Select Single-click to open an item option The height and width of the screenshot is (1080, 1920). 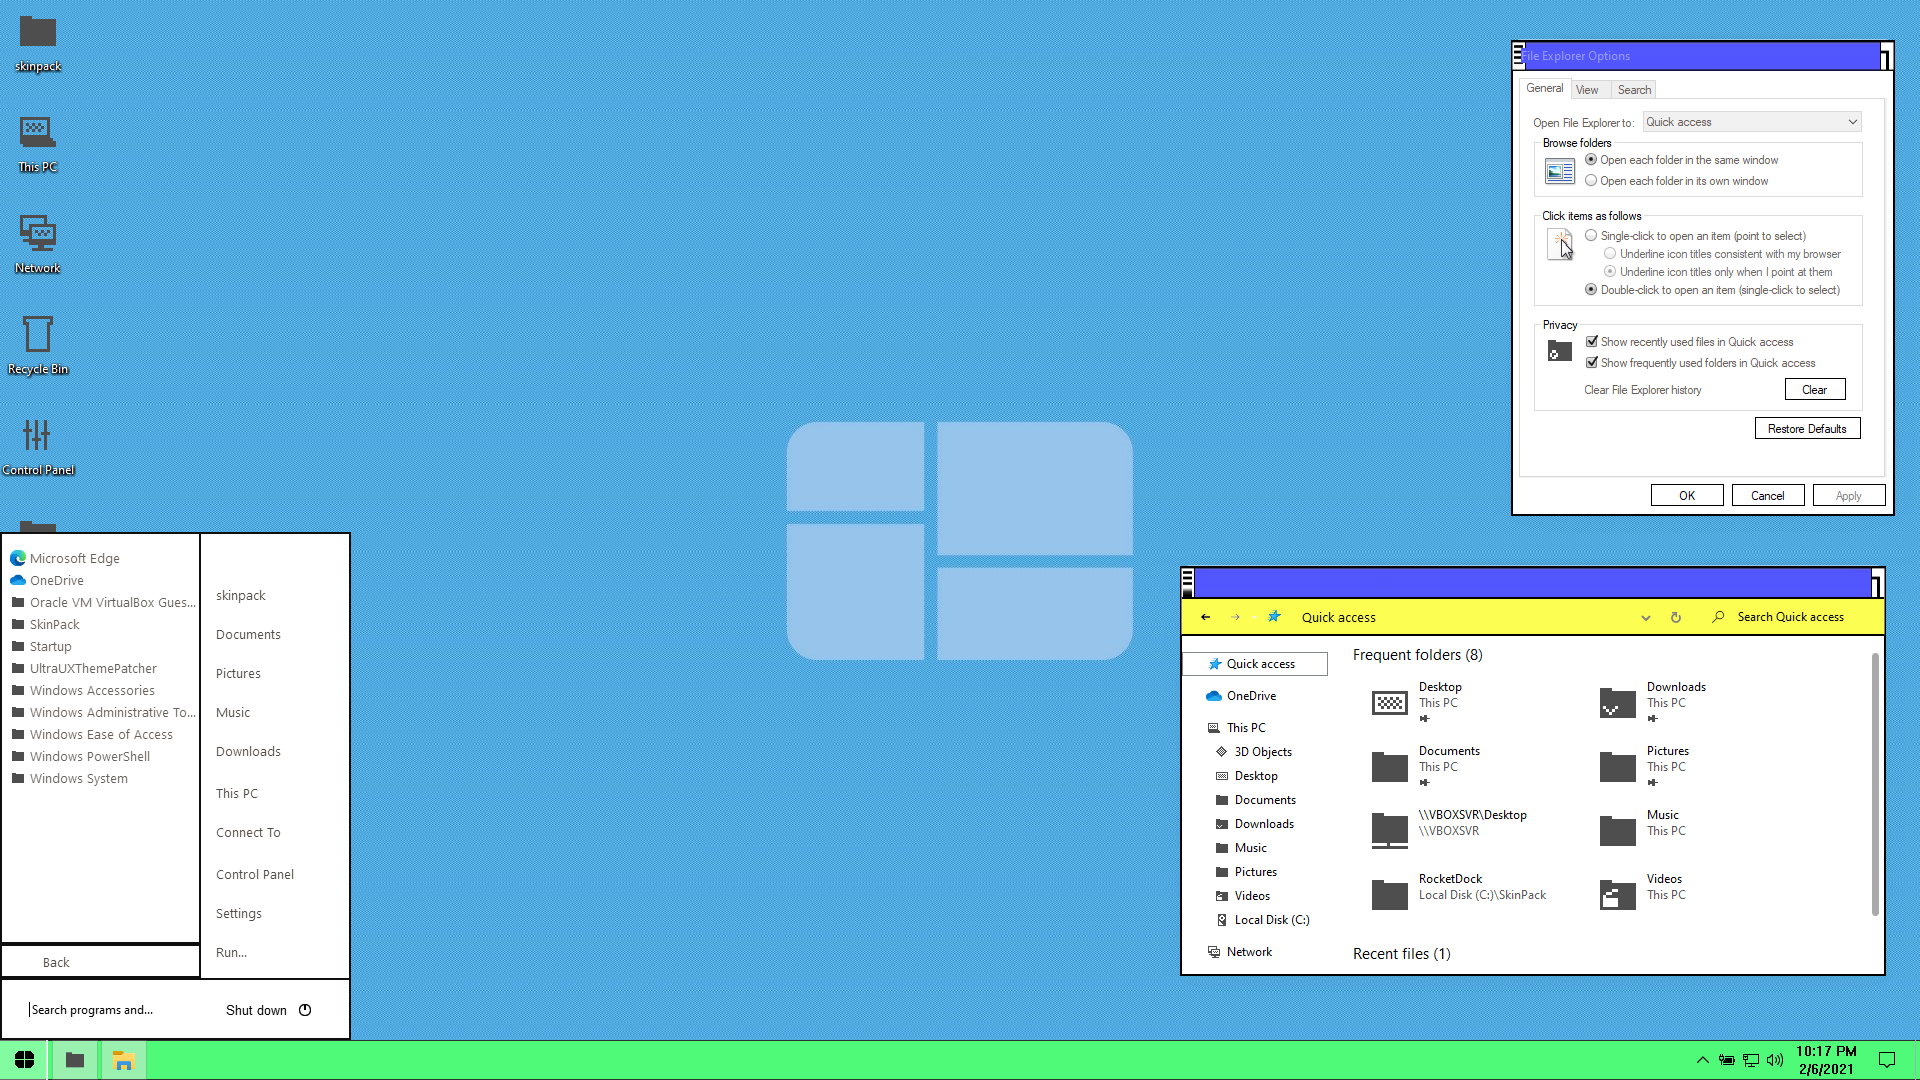click(1591, 236)
